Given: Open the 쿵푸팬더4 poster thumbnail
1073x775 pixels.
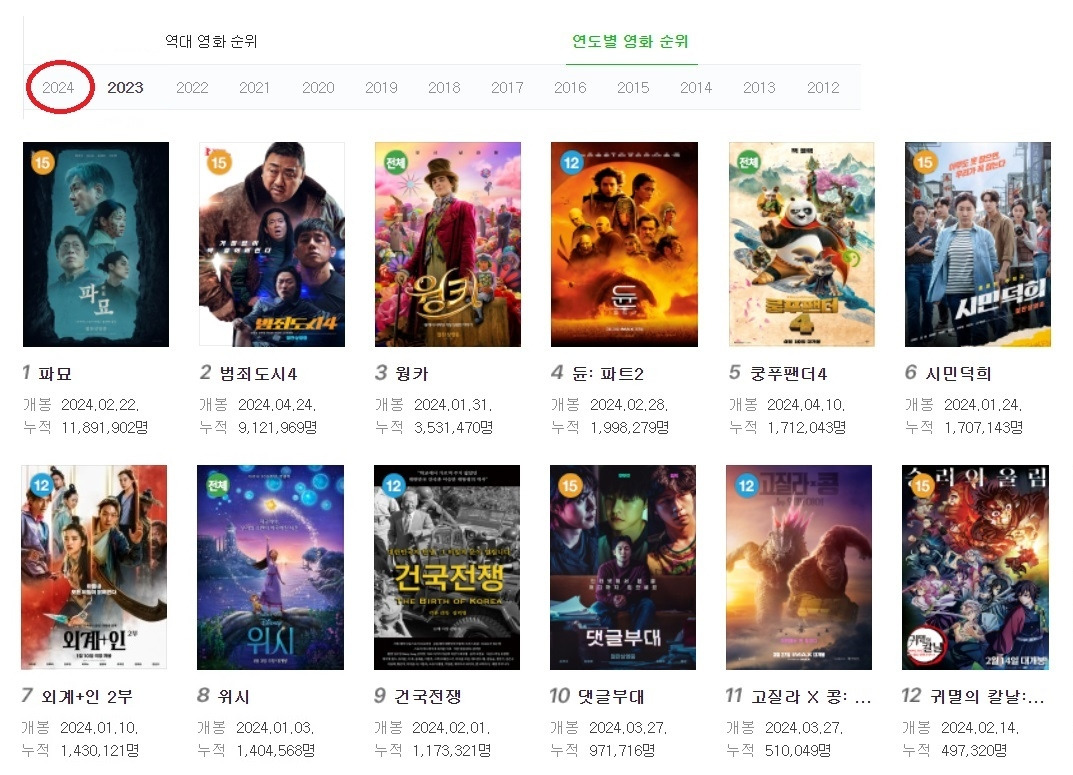Looking at the screenshot, I should click(801, 244).
